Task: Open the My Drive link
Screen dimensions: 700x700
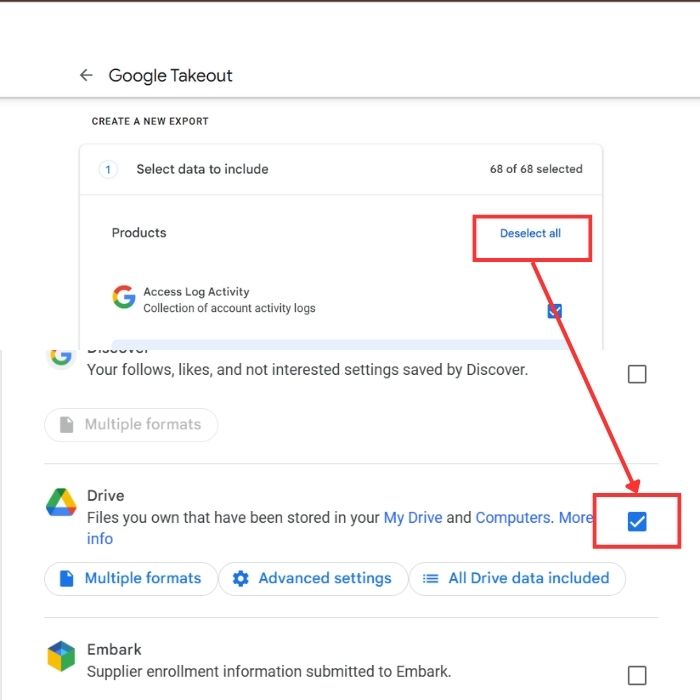Action: pyautogui.click(x=413, y=518)
